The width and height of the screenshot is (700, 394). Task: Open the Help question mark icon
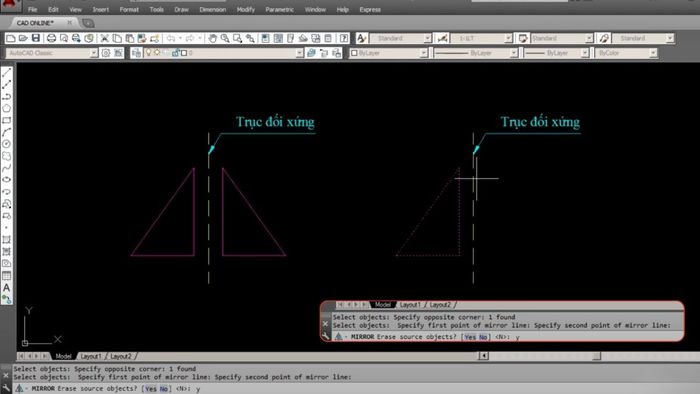tap(344, 38)
